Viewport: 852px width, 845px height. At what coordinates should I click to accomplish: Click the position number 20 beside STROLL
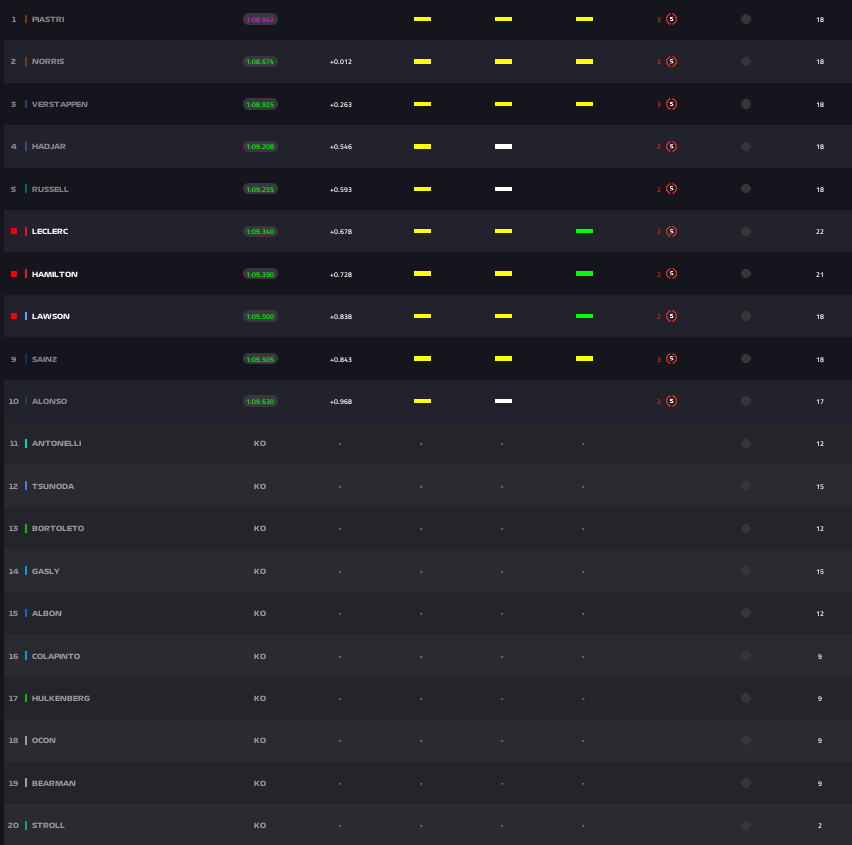point(14,825)
